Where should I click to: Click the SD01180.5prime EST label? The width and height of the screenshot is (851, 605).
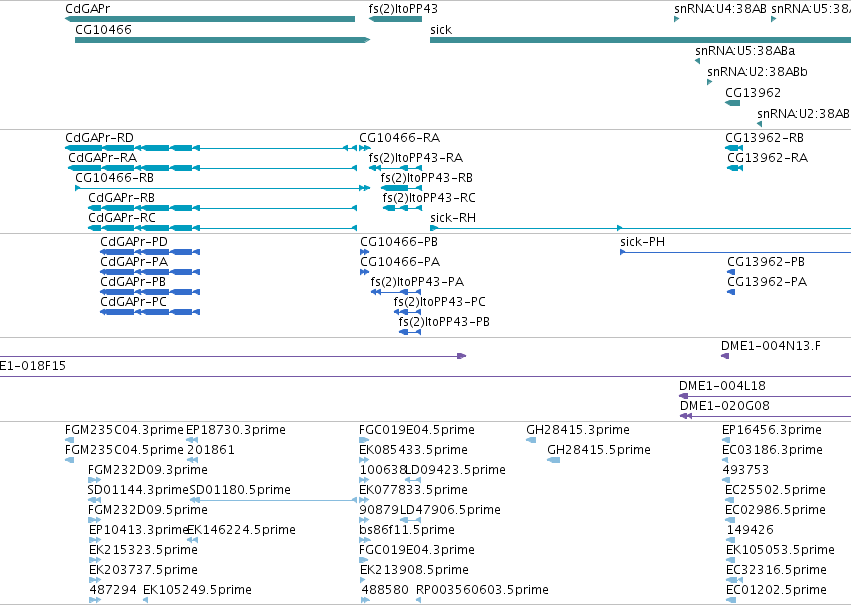pos(240,490)
